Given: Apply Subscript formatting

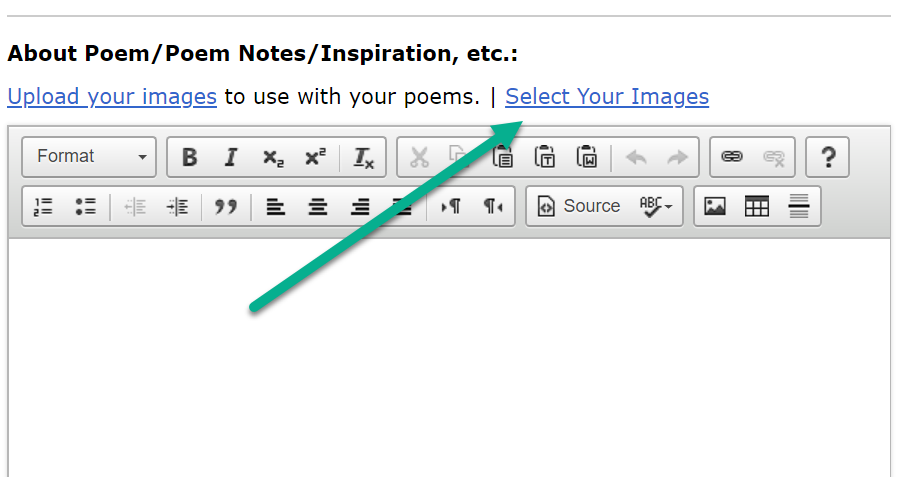Looking at the screenshot, I should point(273,157).
